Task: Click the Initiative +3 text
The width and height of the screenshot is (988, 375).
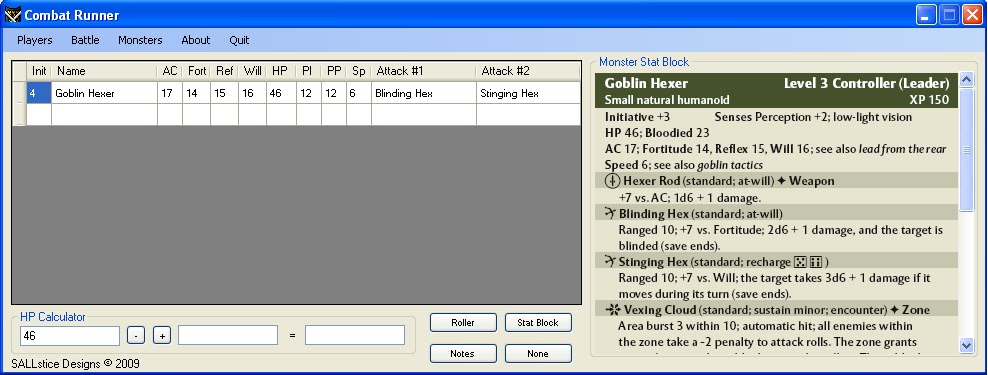Action: click(637, 117)
